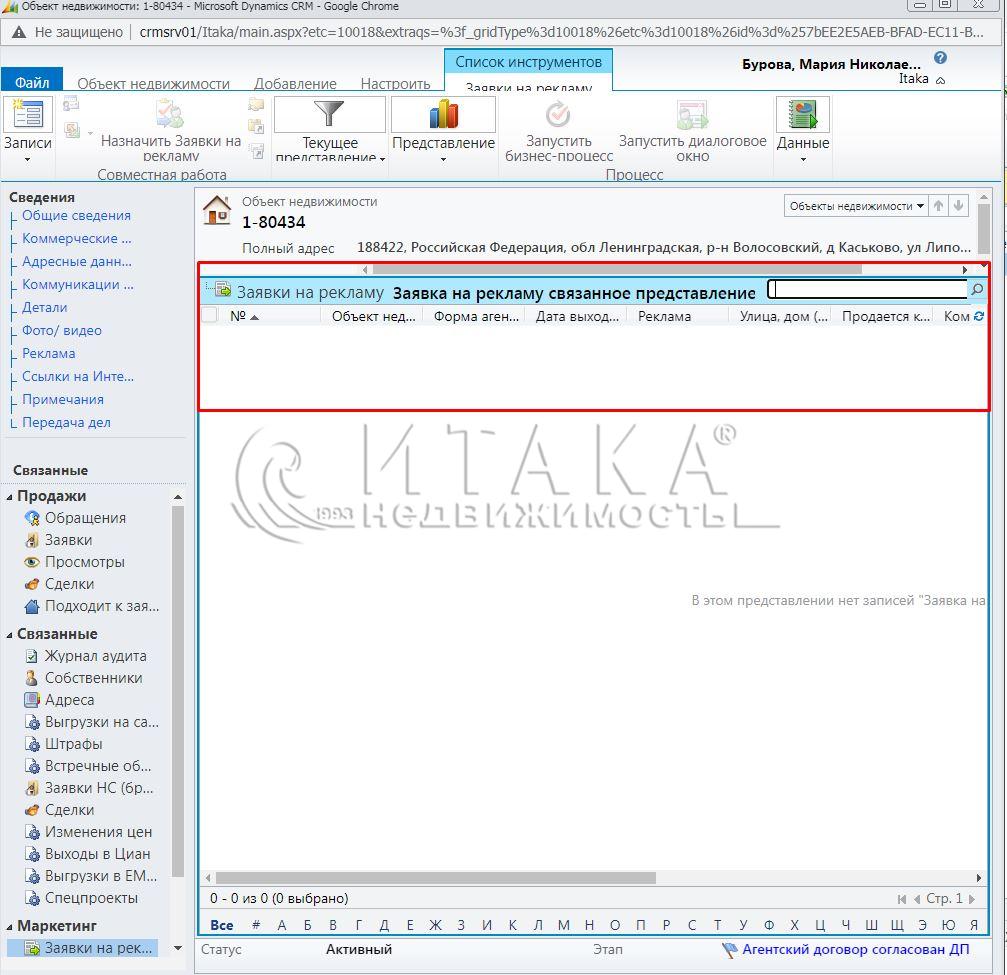Click the grid search input field
Screen dimensions: 1007x975
coord(868,289)
